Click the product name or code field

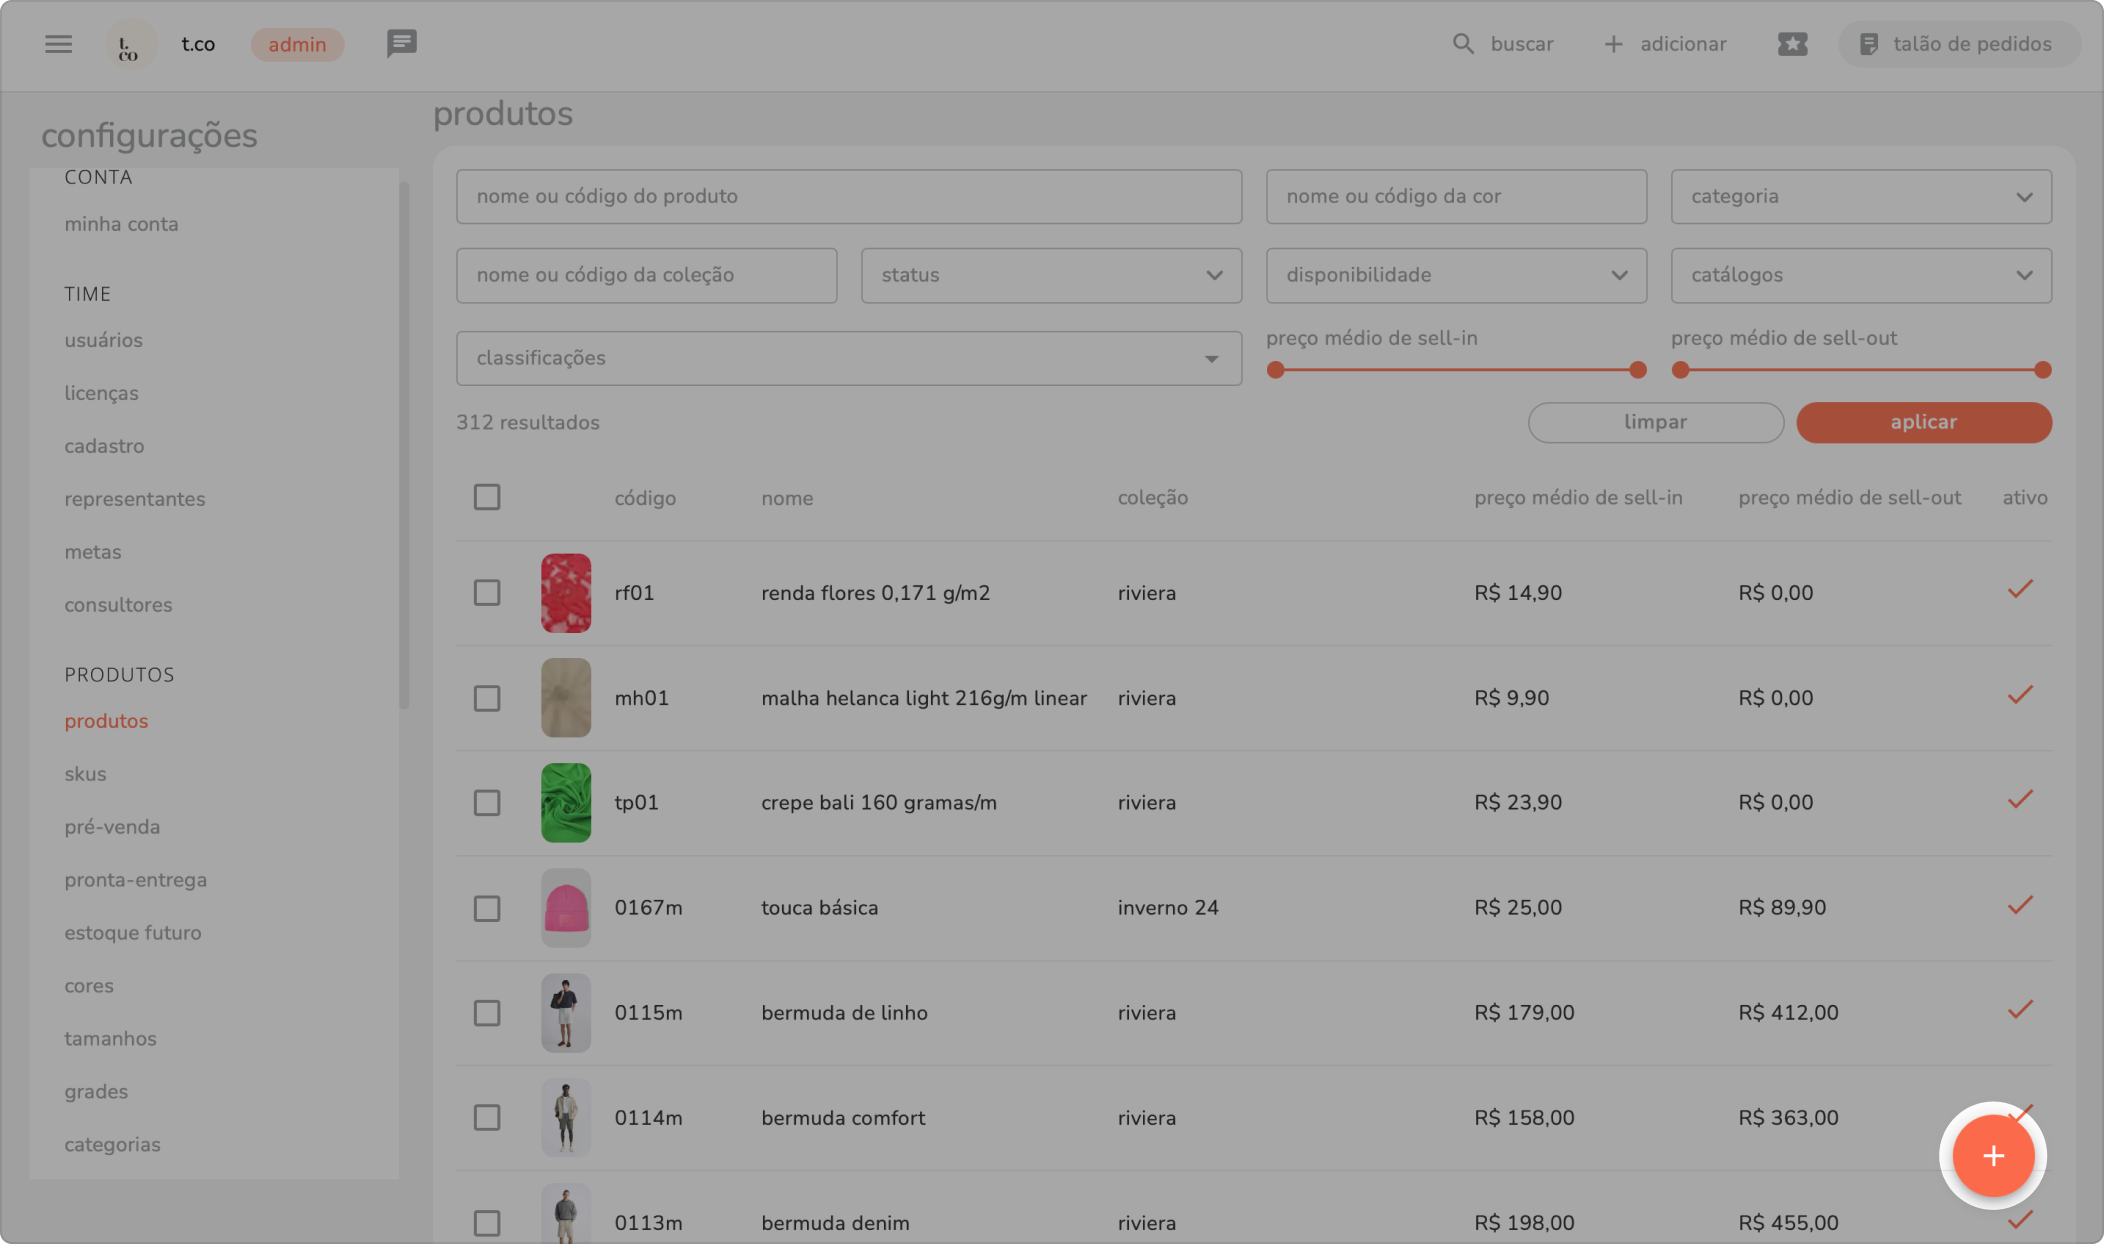848,196
